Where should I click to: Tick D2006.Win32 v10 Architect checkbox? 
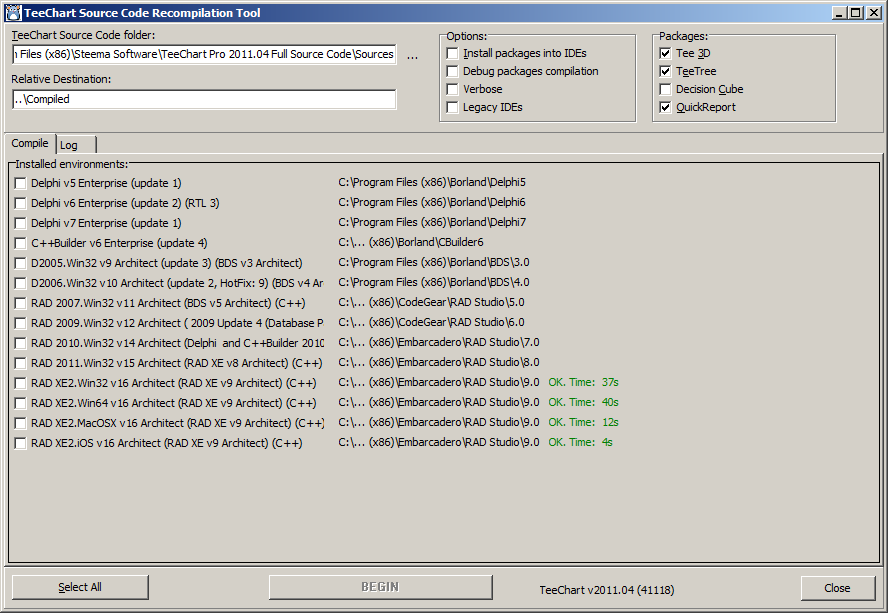20,283
